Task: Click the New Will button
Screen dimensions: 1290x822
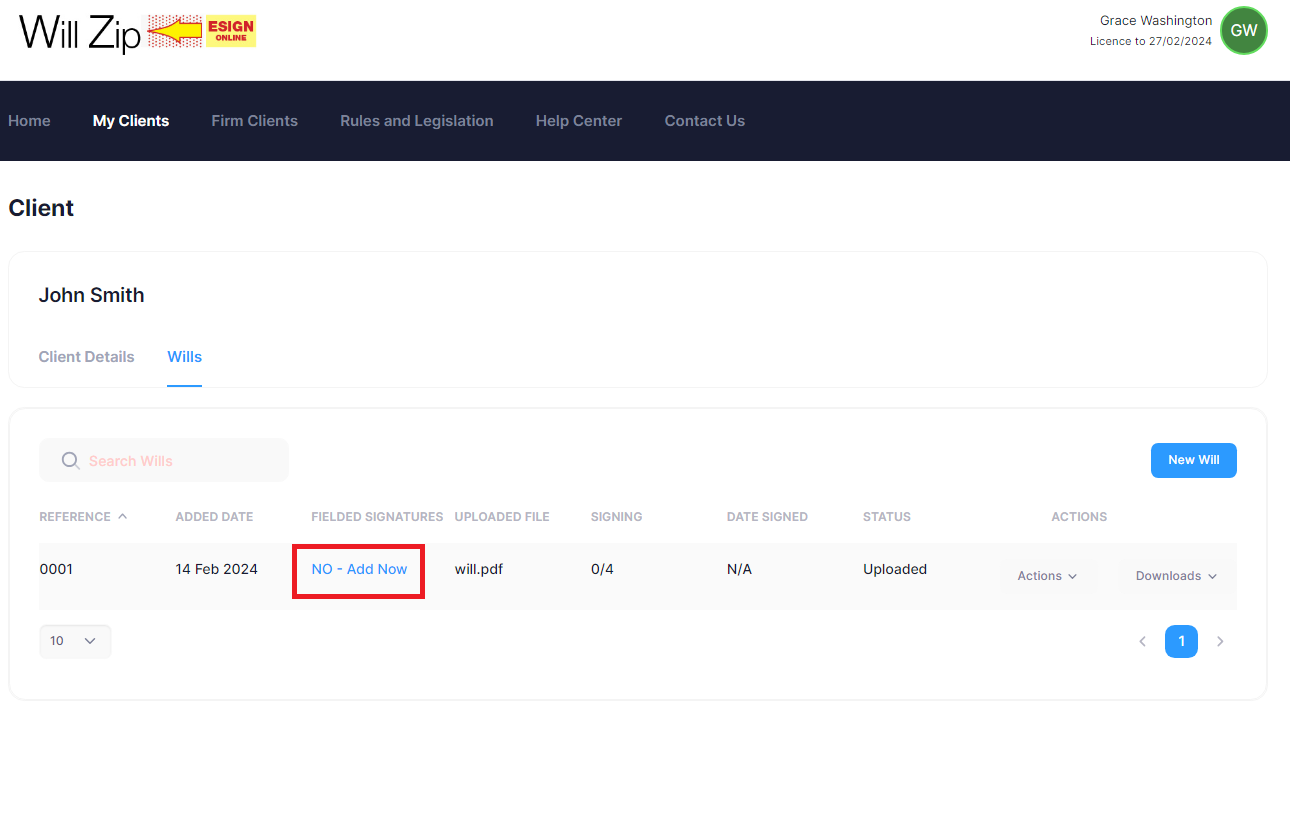Action: point(1194,460)
